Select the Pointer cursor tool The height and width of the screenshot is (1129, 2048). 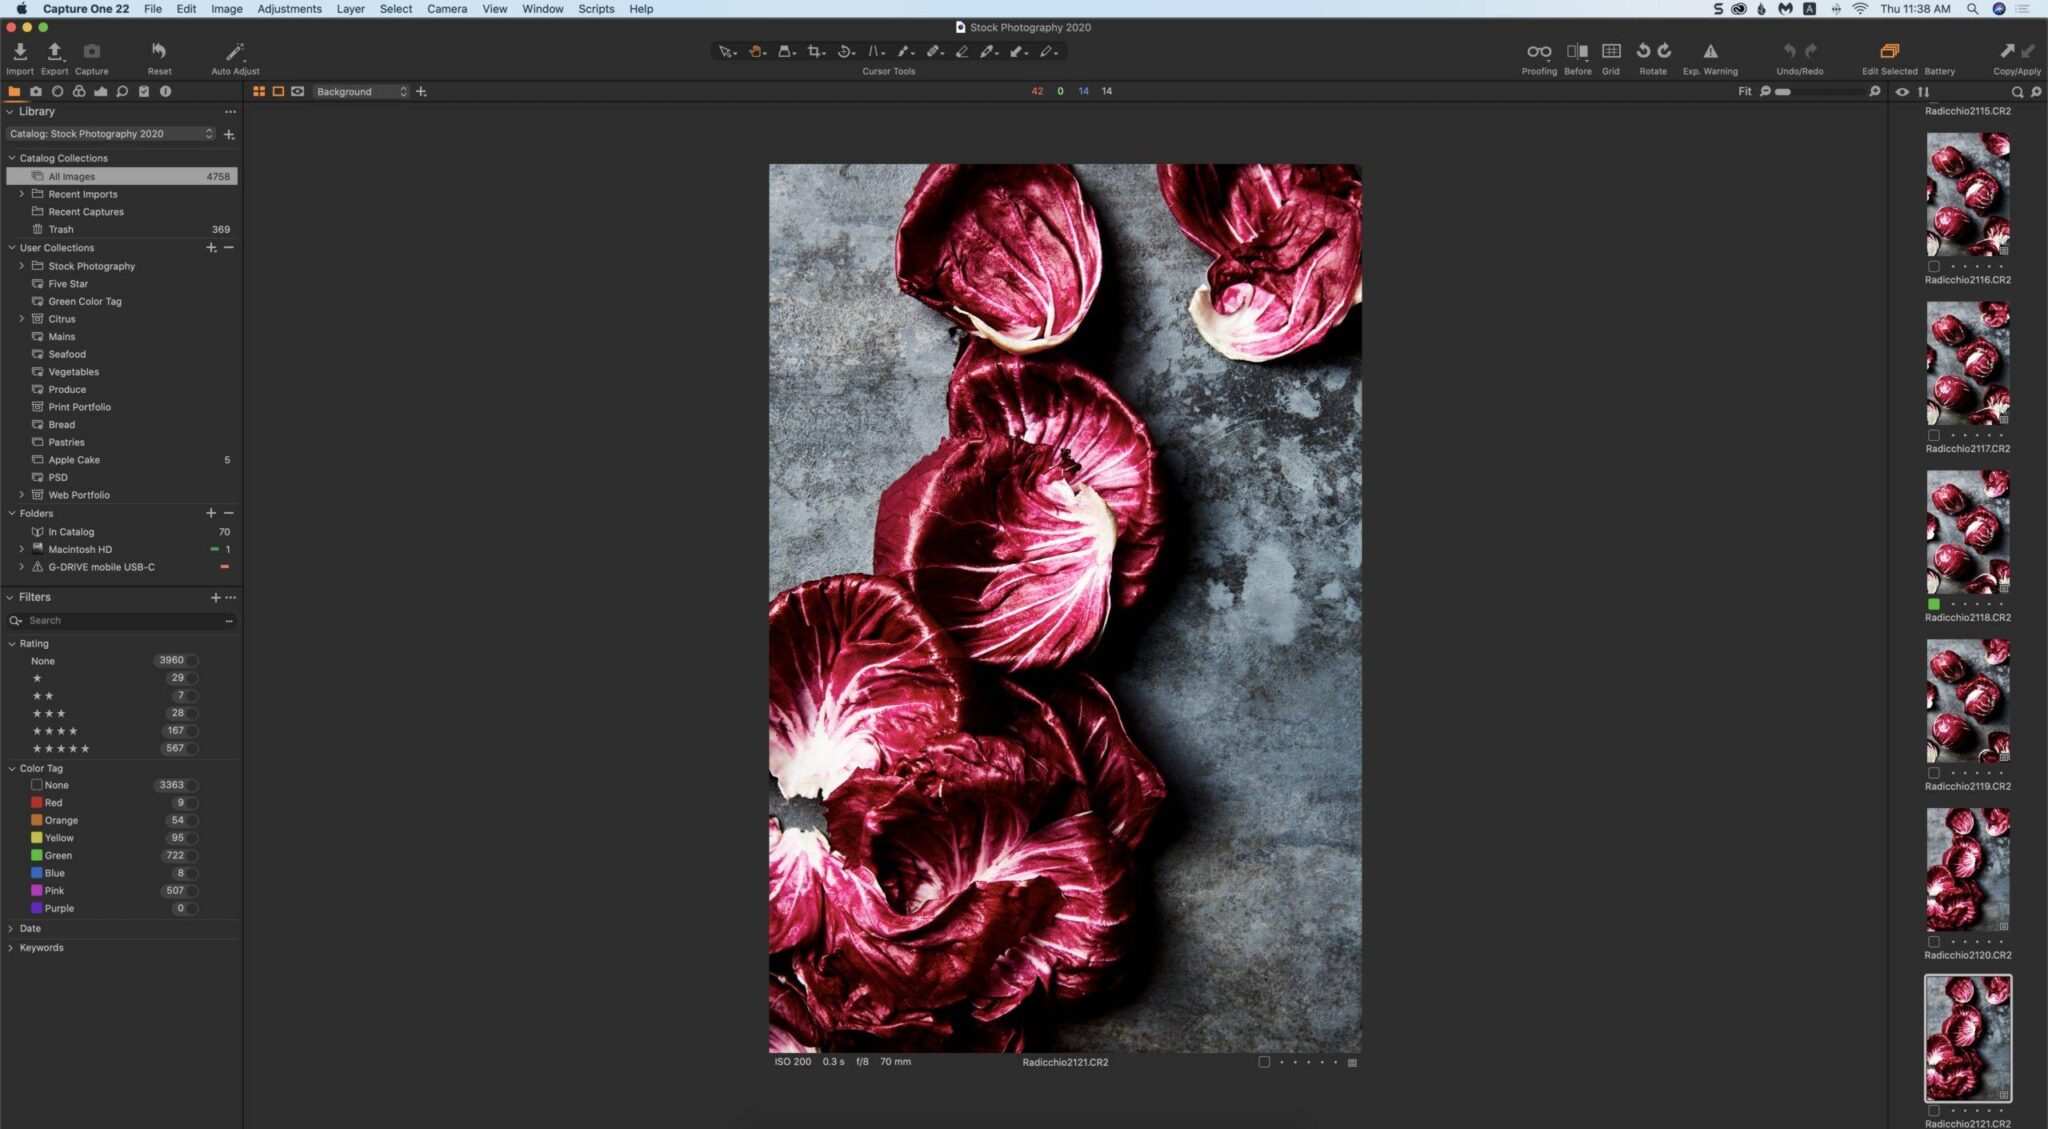tap(727, 51)
